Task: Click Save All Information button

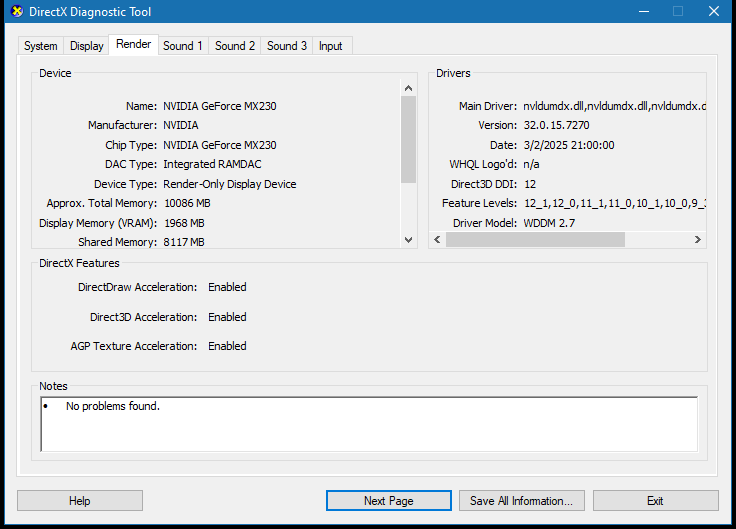Action: (521, 501)
